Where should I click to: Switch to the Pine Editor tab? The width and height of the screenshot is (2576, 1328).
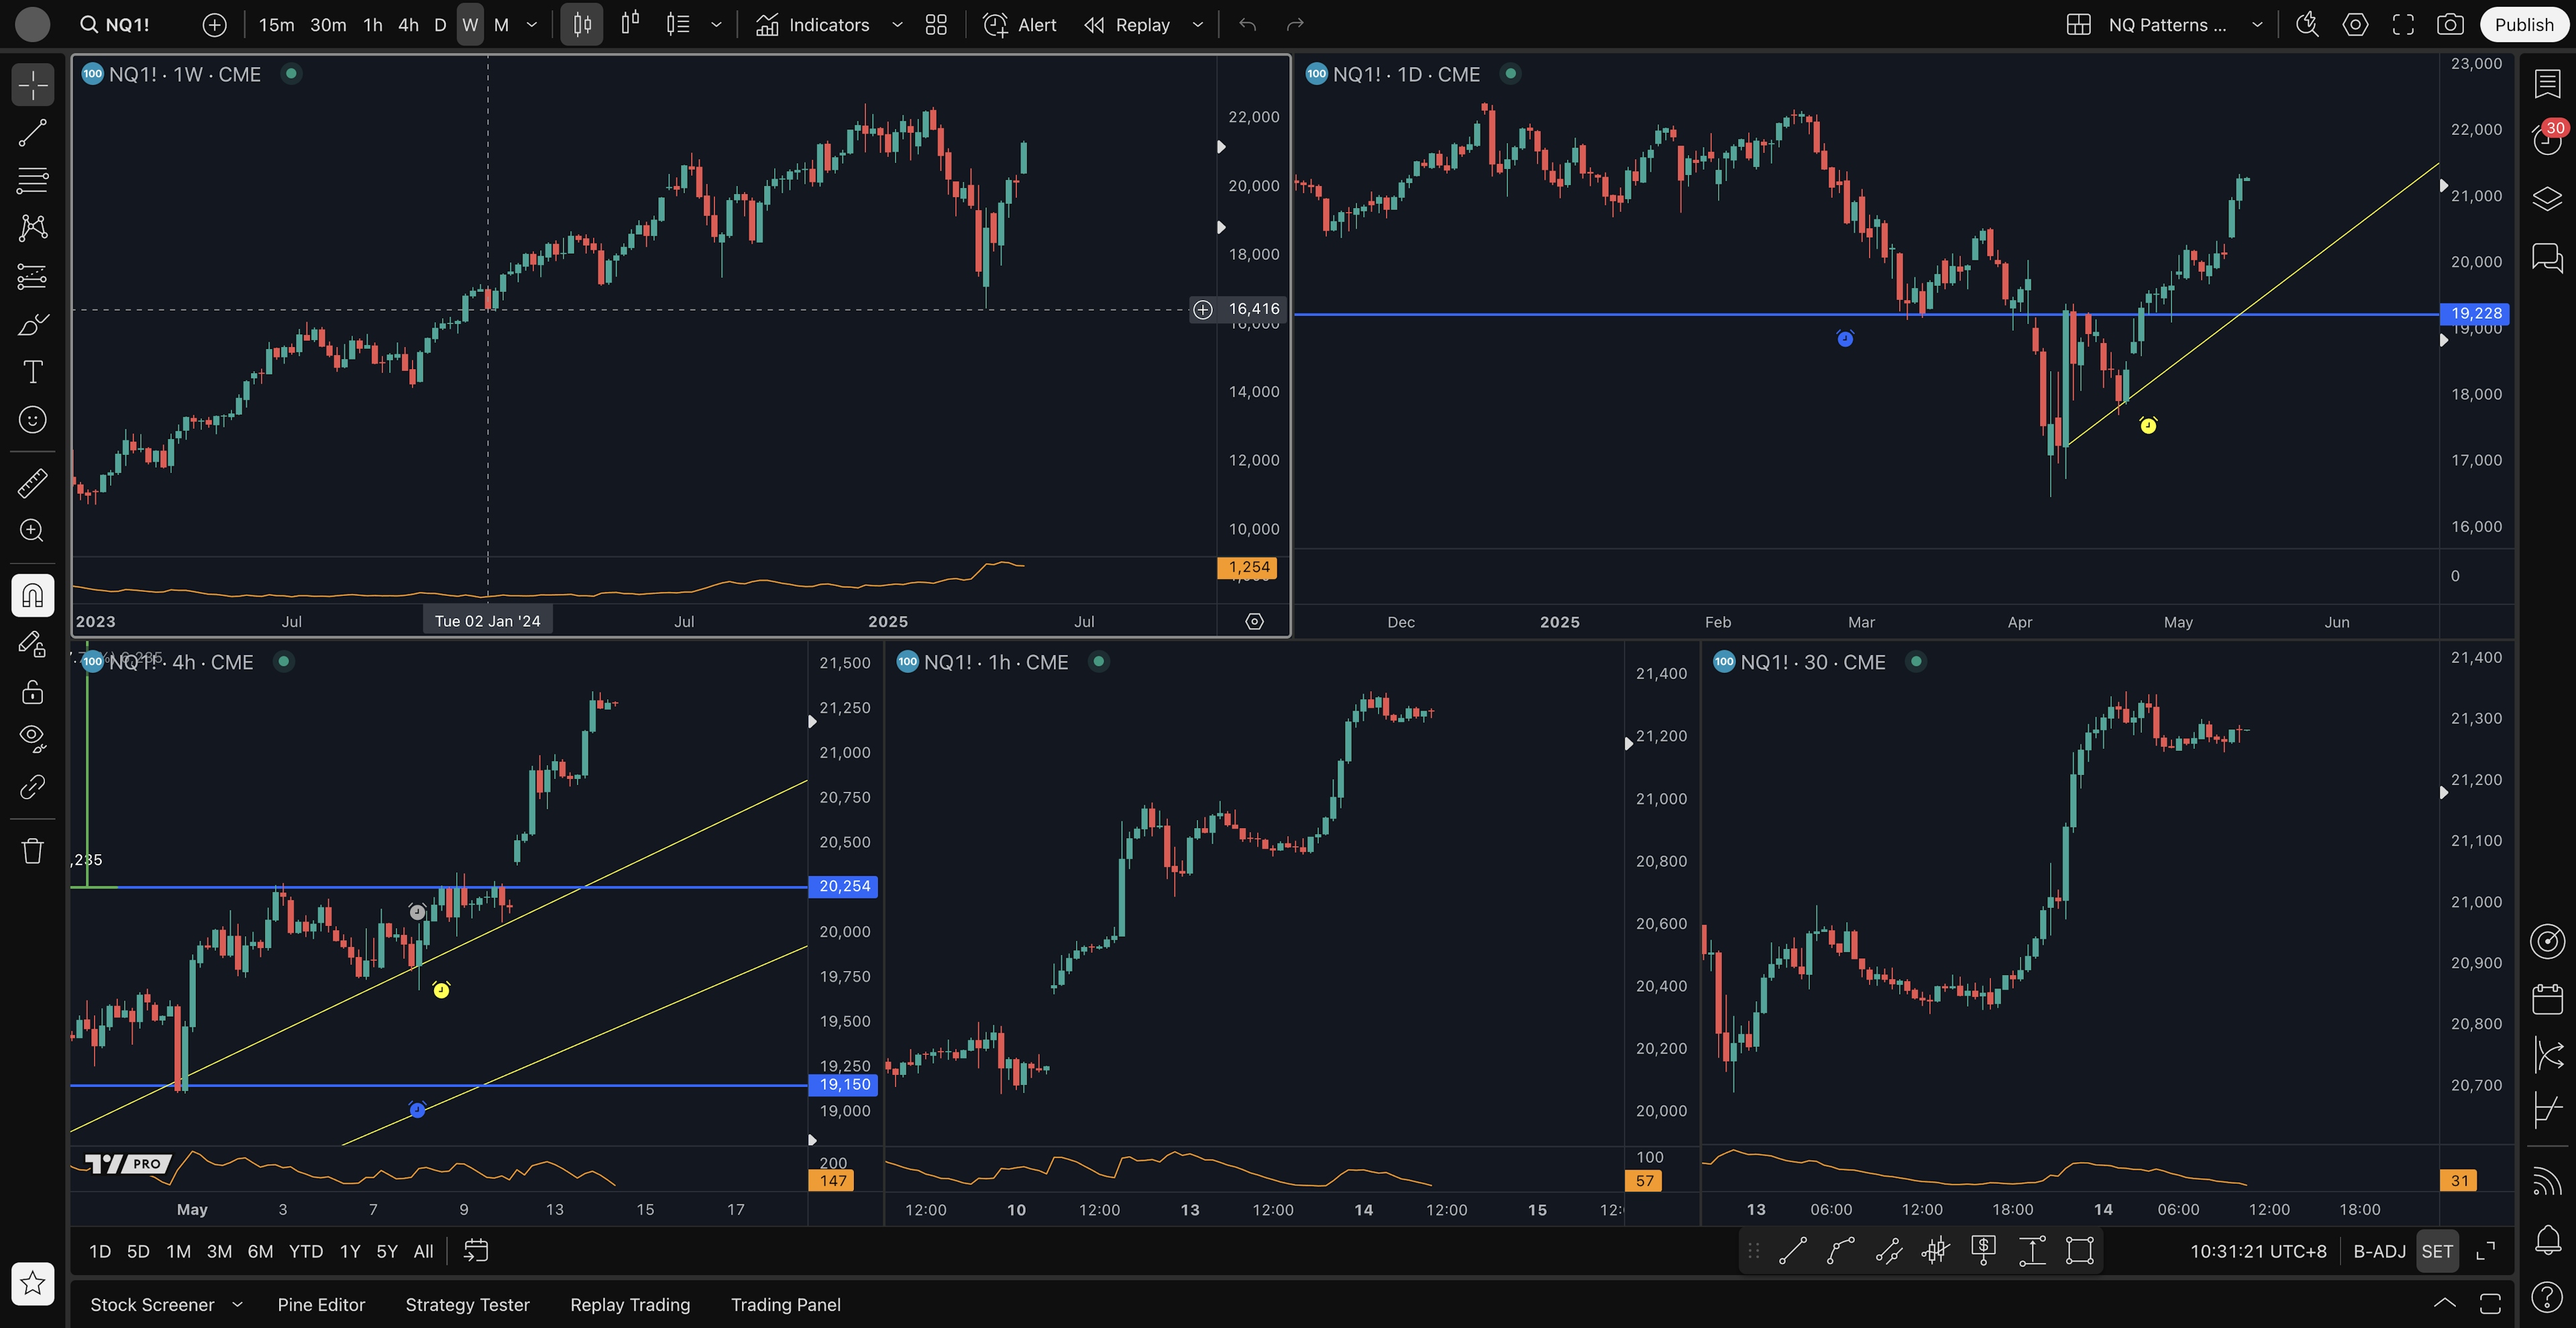point(321,1305)
